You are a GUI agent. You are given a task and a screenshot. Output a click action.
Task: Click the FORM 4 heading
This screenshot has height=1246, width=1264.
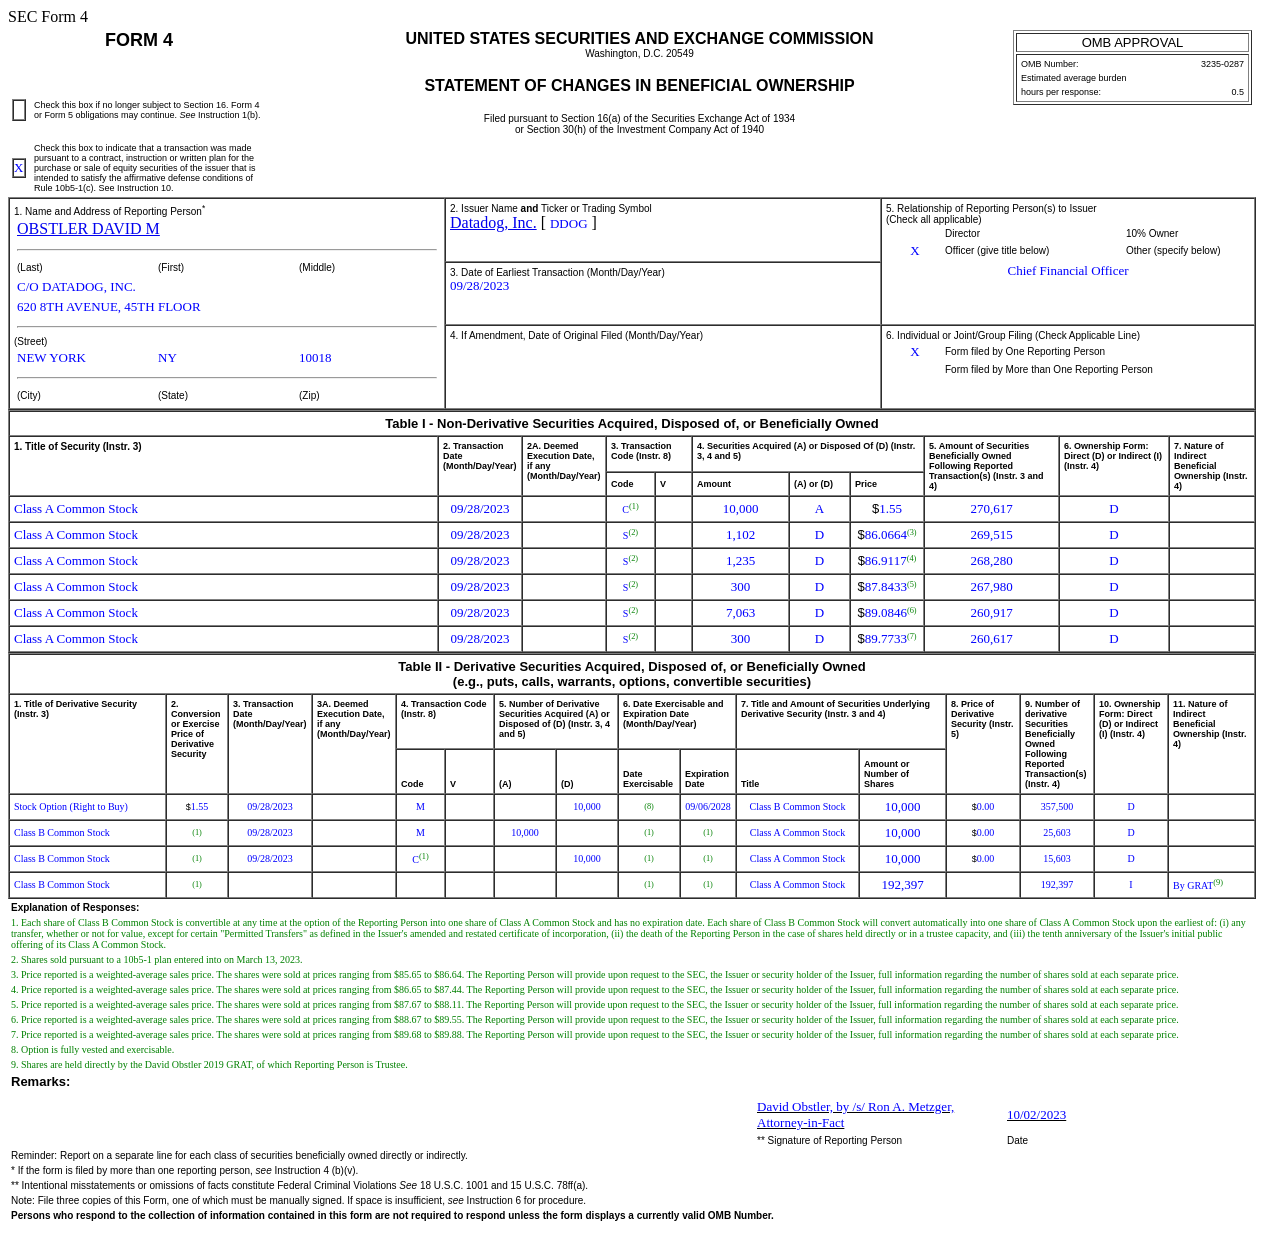pyautogui.click(x=139, y=40)
